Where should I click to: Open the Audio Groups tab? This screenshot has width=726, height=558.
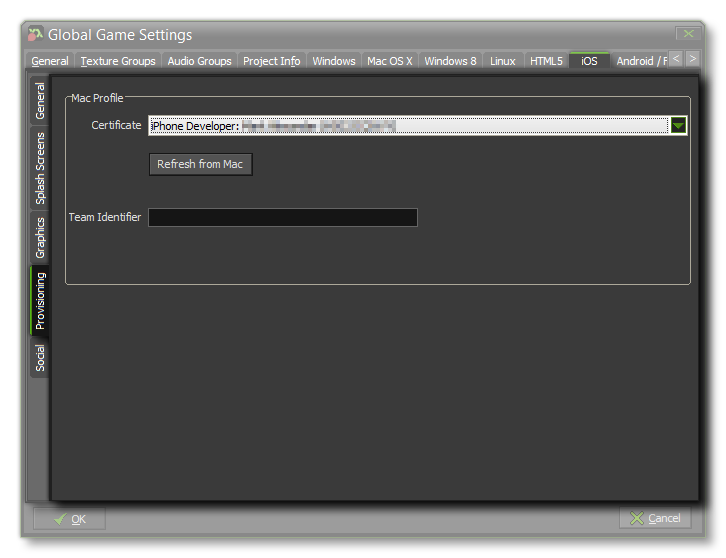click(199, 61)
